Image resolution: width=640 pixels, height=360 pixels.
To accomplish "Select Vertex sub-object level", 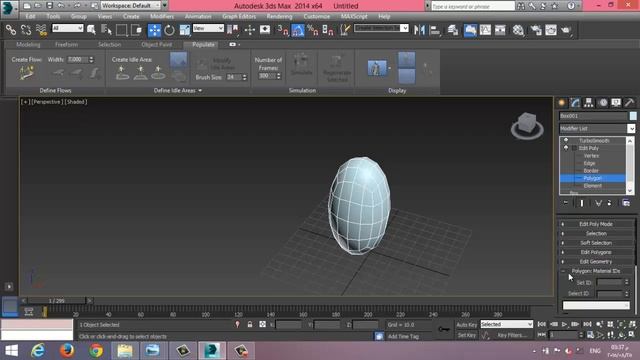I will click(x=591, y=156).
